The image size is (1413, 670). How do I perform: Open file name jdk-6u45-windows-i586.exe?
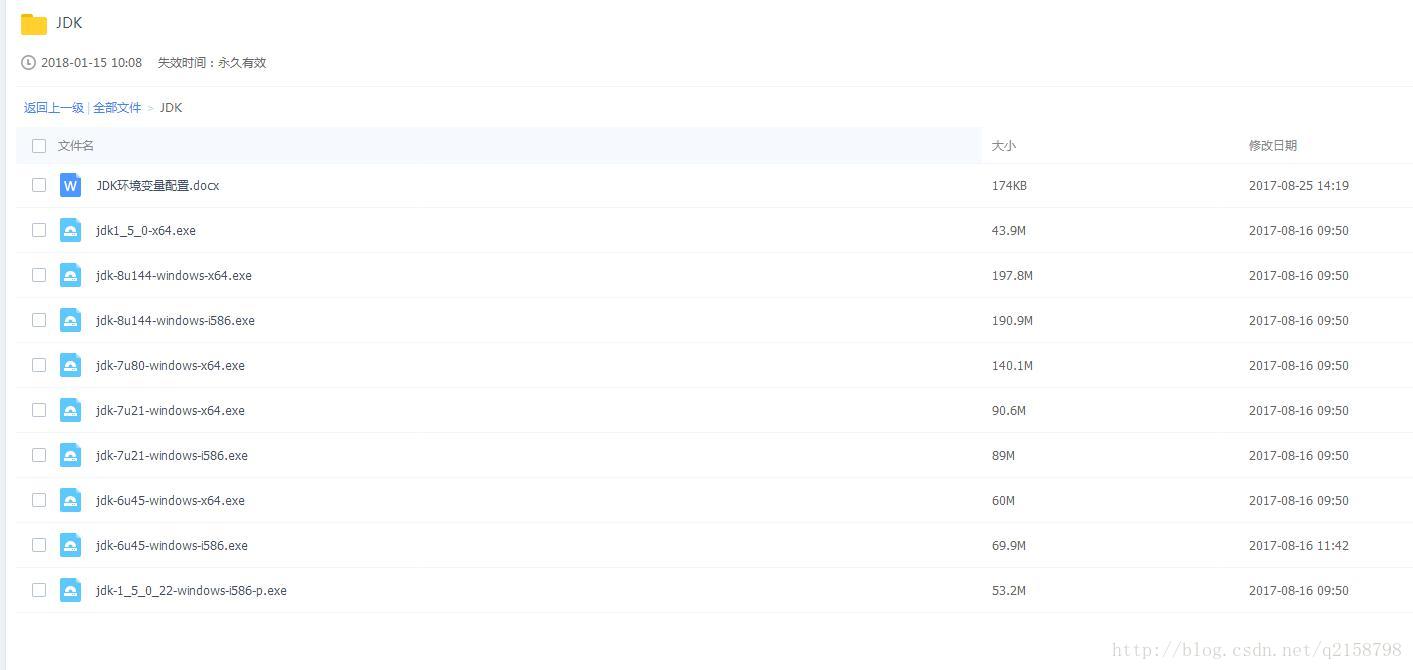172,546
